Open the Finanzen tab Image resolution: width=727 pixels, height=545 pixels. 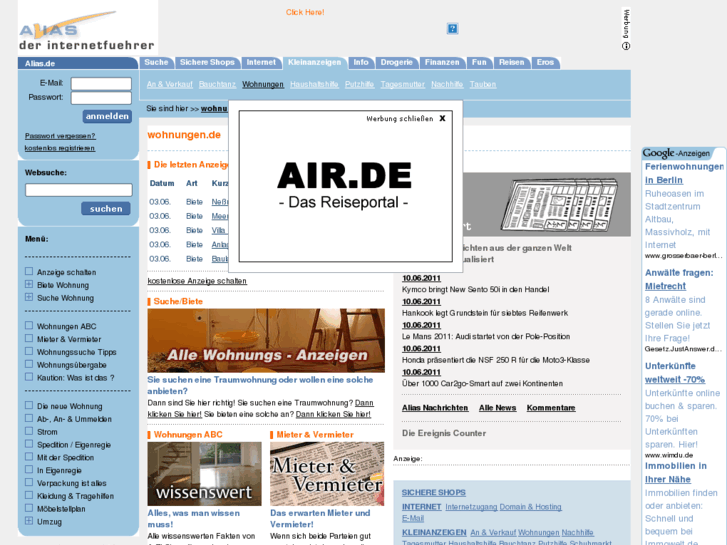(x=442, y=63)
